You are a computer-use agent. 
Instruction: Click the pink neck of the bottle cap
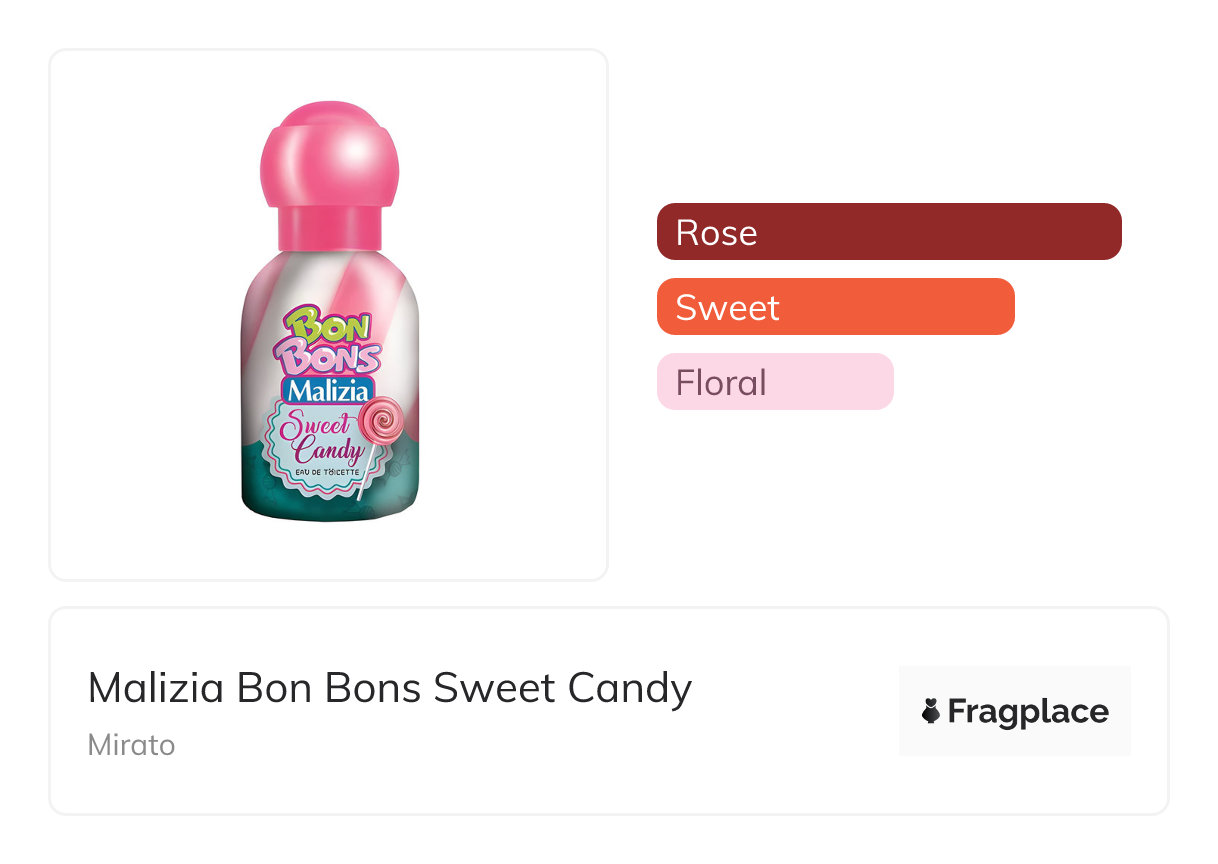click(330, 229)
